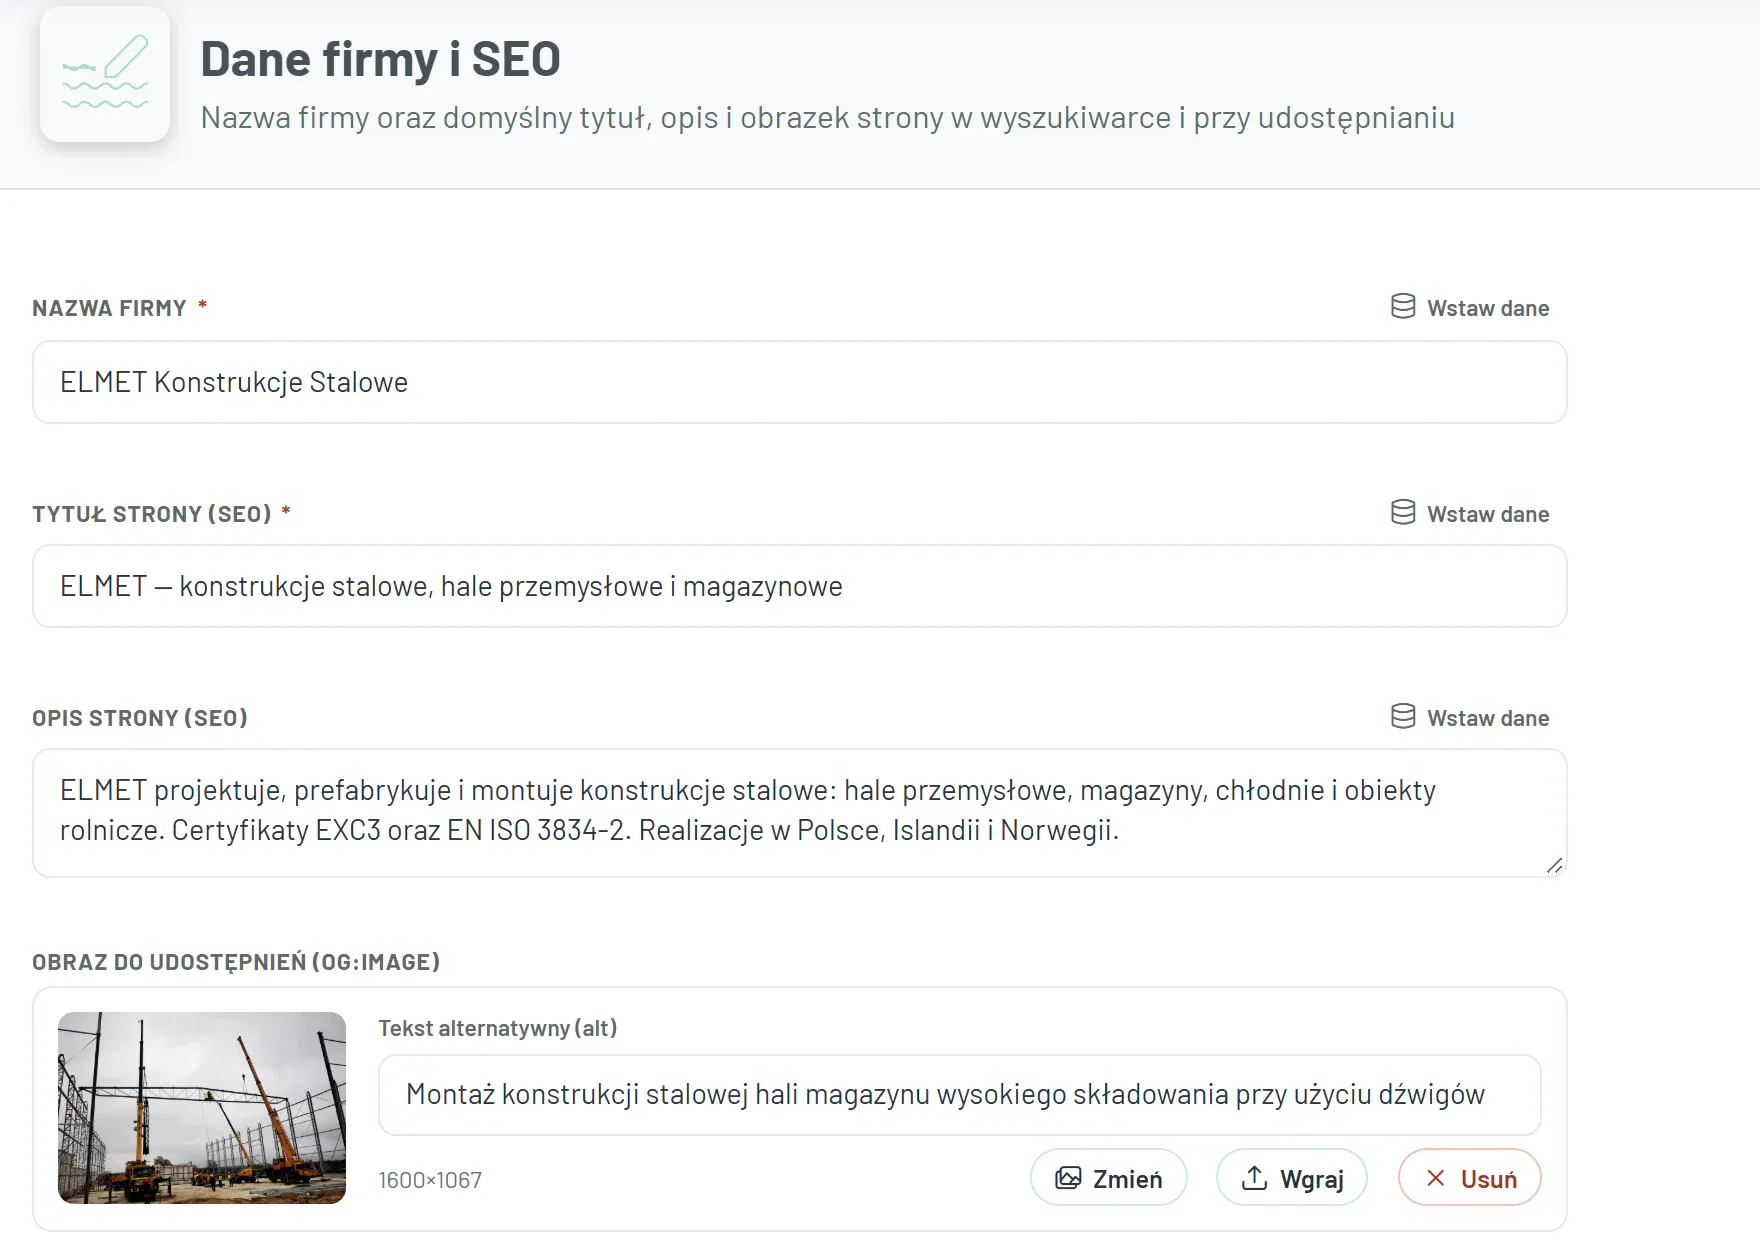Focus the Tytuł strony (SEO) input field
The width and height of the screenshot is (1760, 1250).
[800, 586]
